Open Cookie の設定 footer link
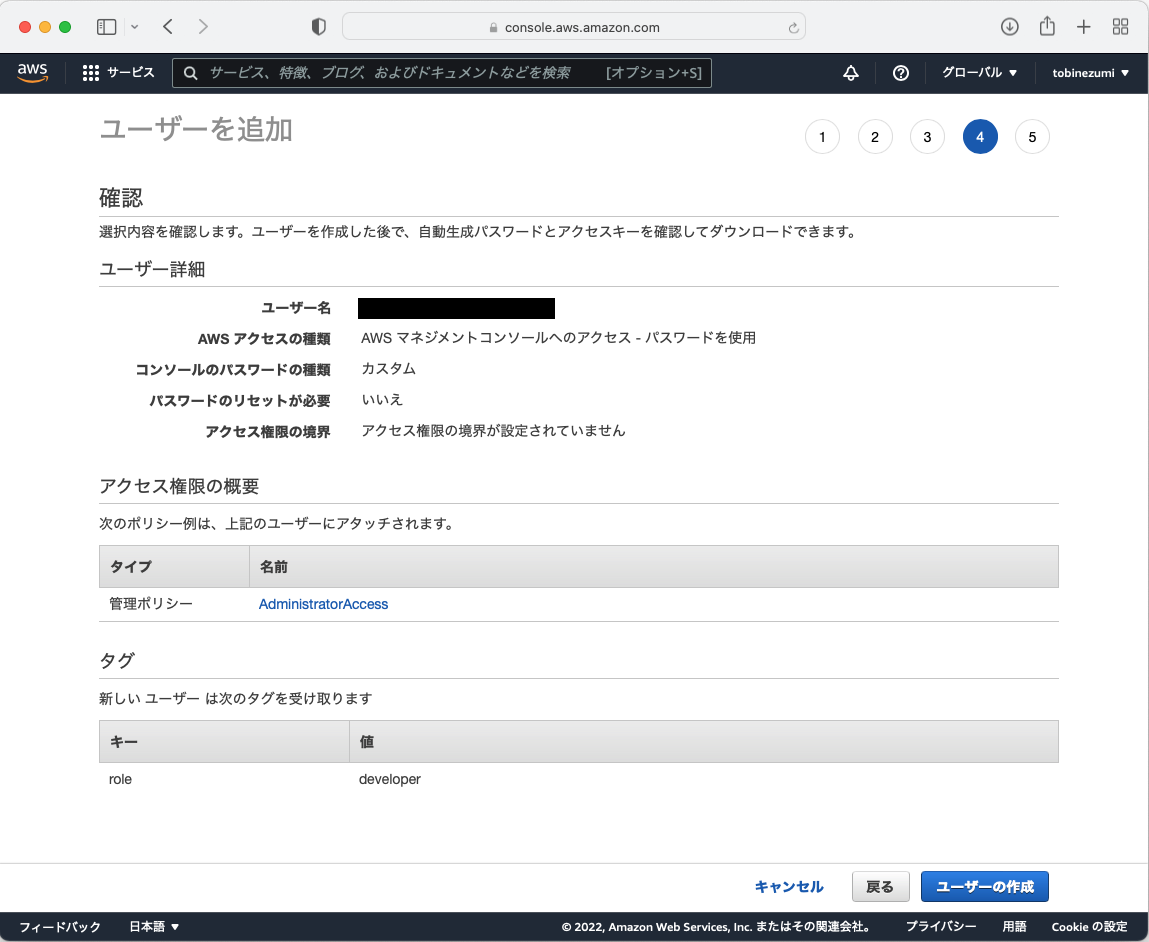 click(1089, 927)
